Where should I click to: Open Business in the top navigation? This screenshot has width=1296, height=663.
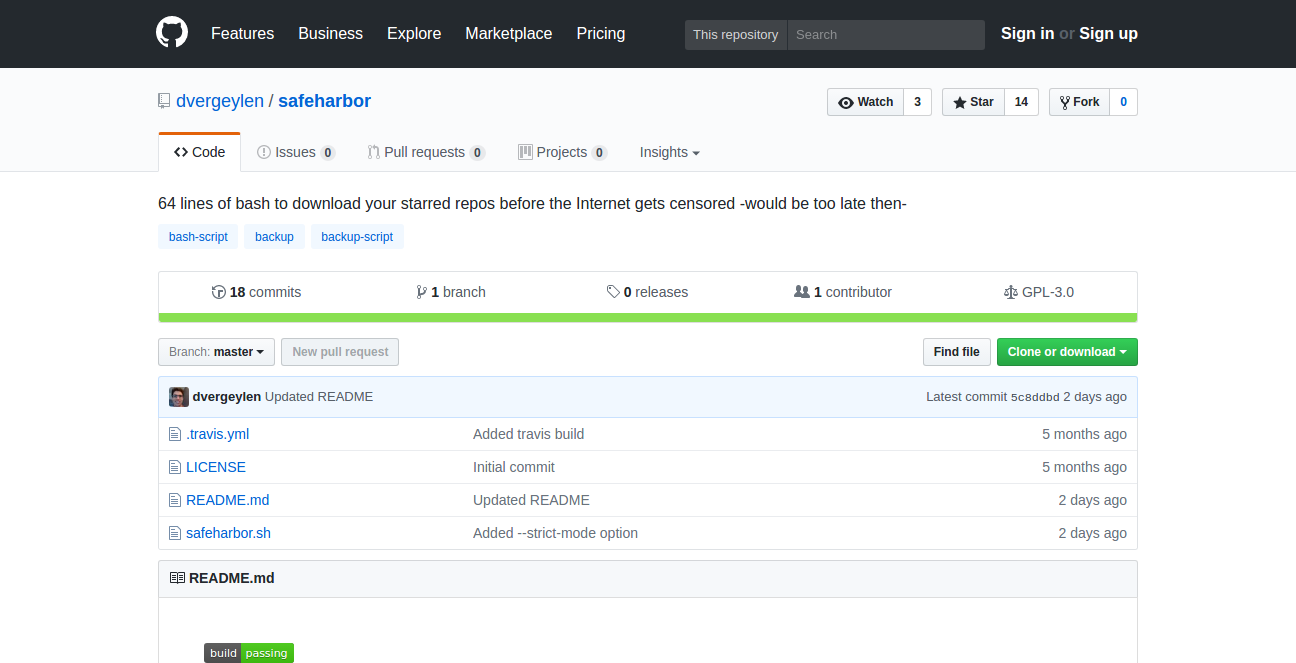coord(330,33)
